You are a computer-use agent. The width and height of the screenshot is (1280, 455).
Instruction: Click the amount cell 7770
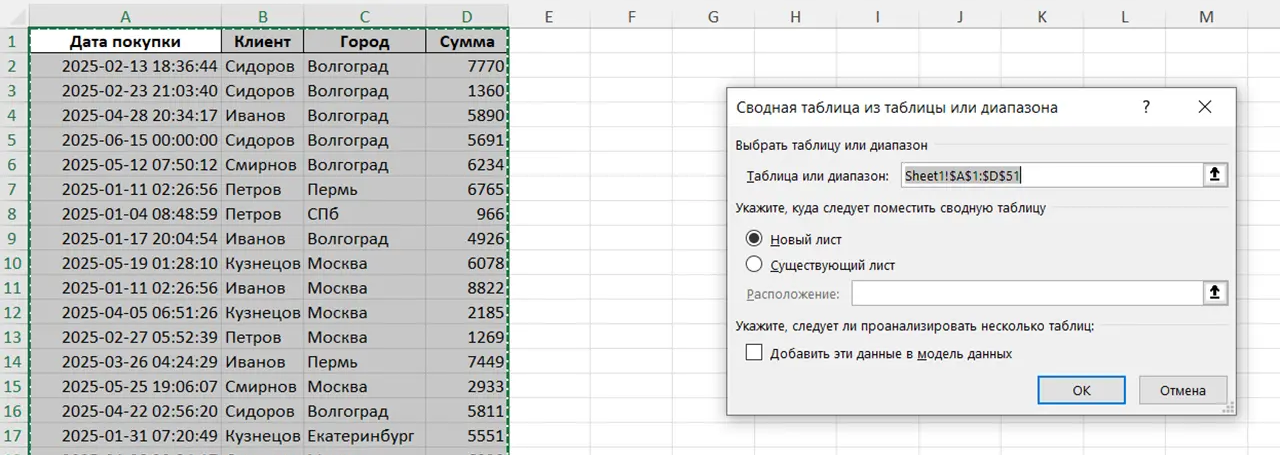(467, 66)
